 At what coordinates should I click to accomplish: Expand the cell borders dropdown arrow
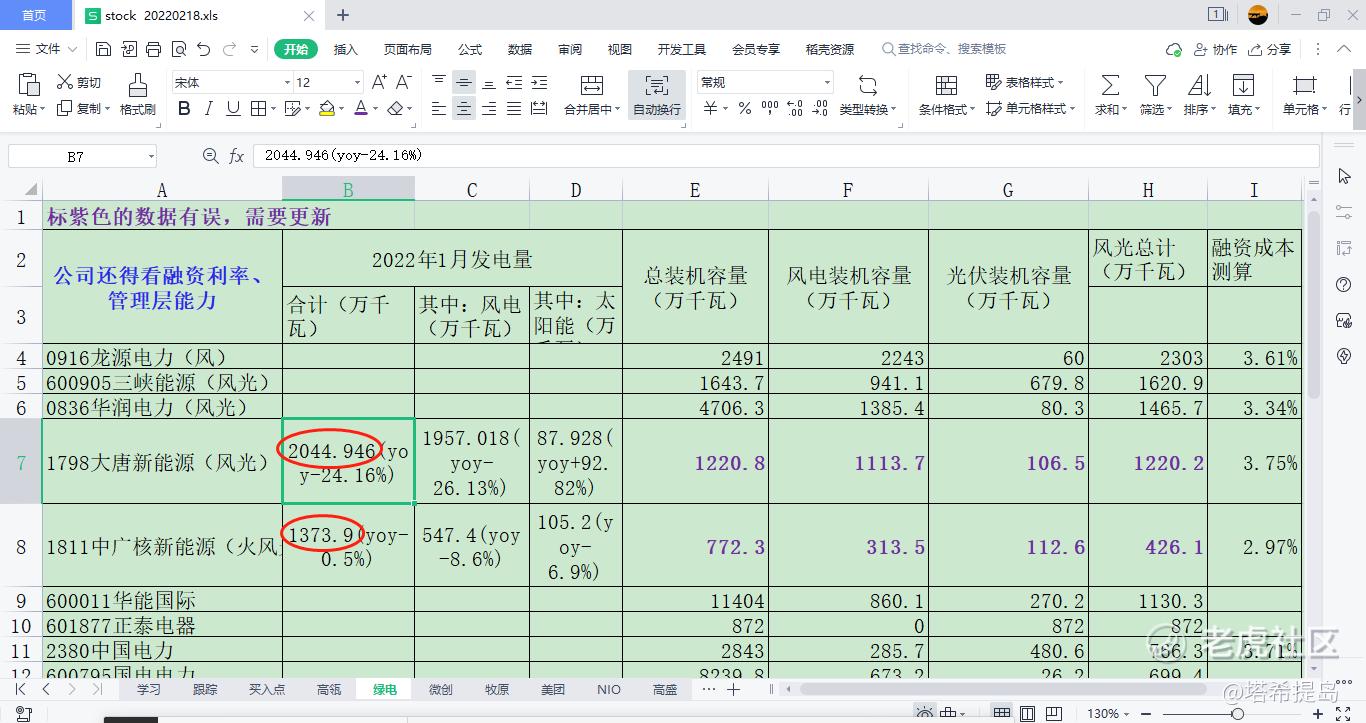click(273, 109)
